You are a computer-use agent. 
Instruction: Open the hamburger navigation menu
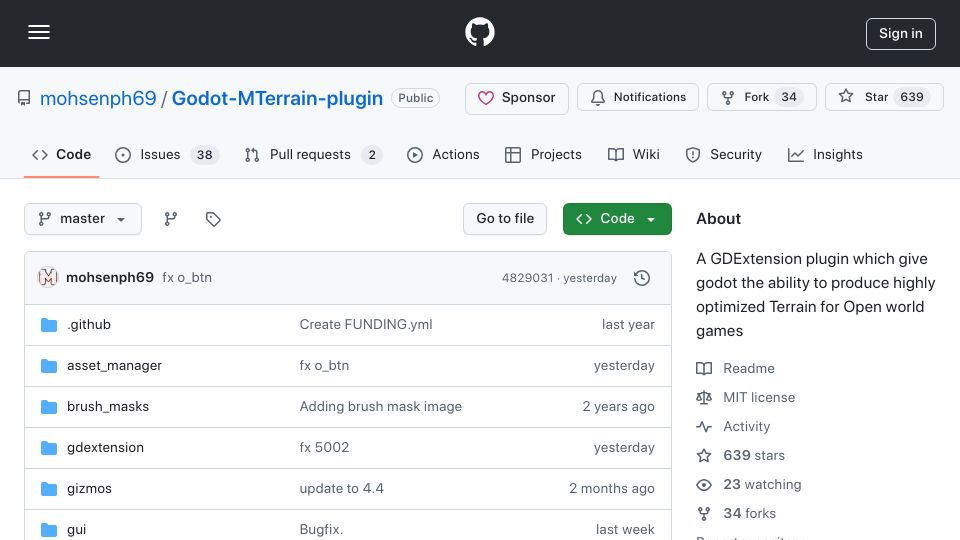pyautogui.click(x=39, y=32)
